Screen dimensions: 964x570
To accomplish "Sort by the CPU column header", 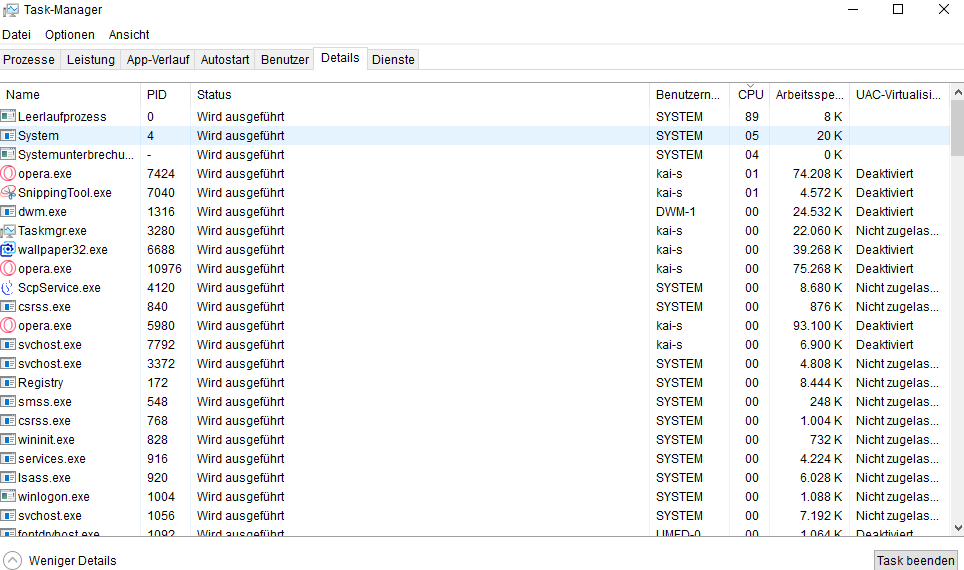I will [x=750, y=95].
